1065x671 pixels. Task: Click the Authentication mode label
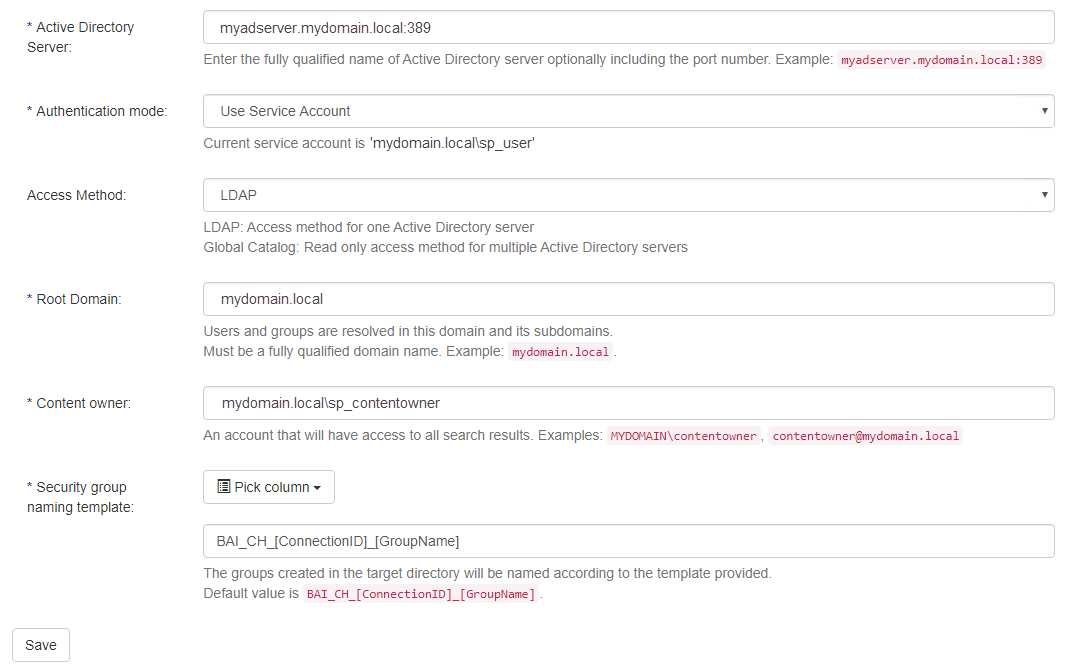pos(97,111)
